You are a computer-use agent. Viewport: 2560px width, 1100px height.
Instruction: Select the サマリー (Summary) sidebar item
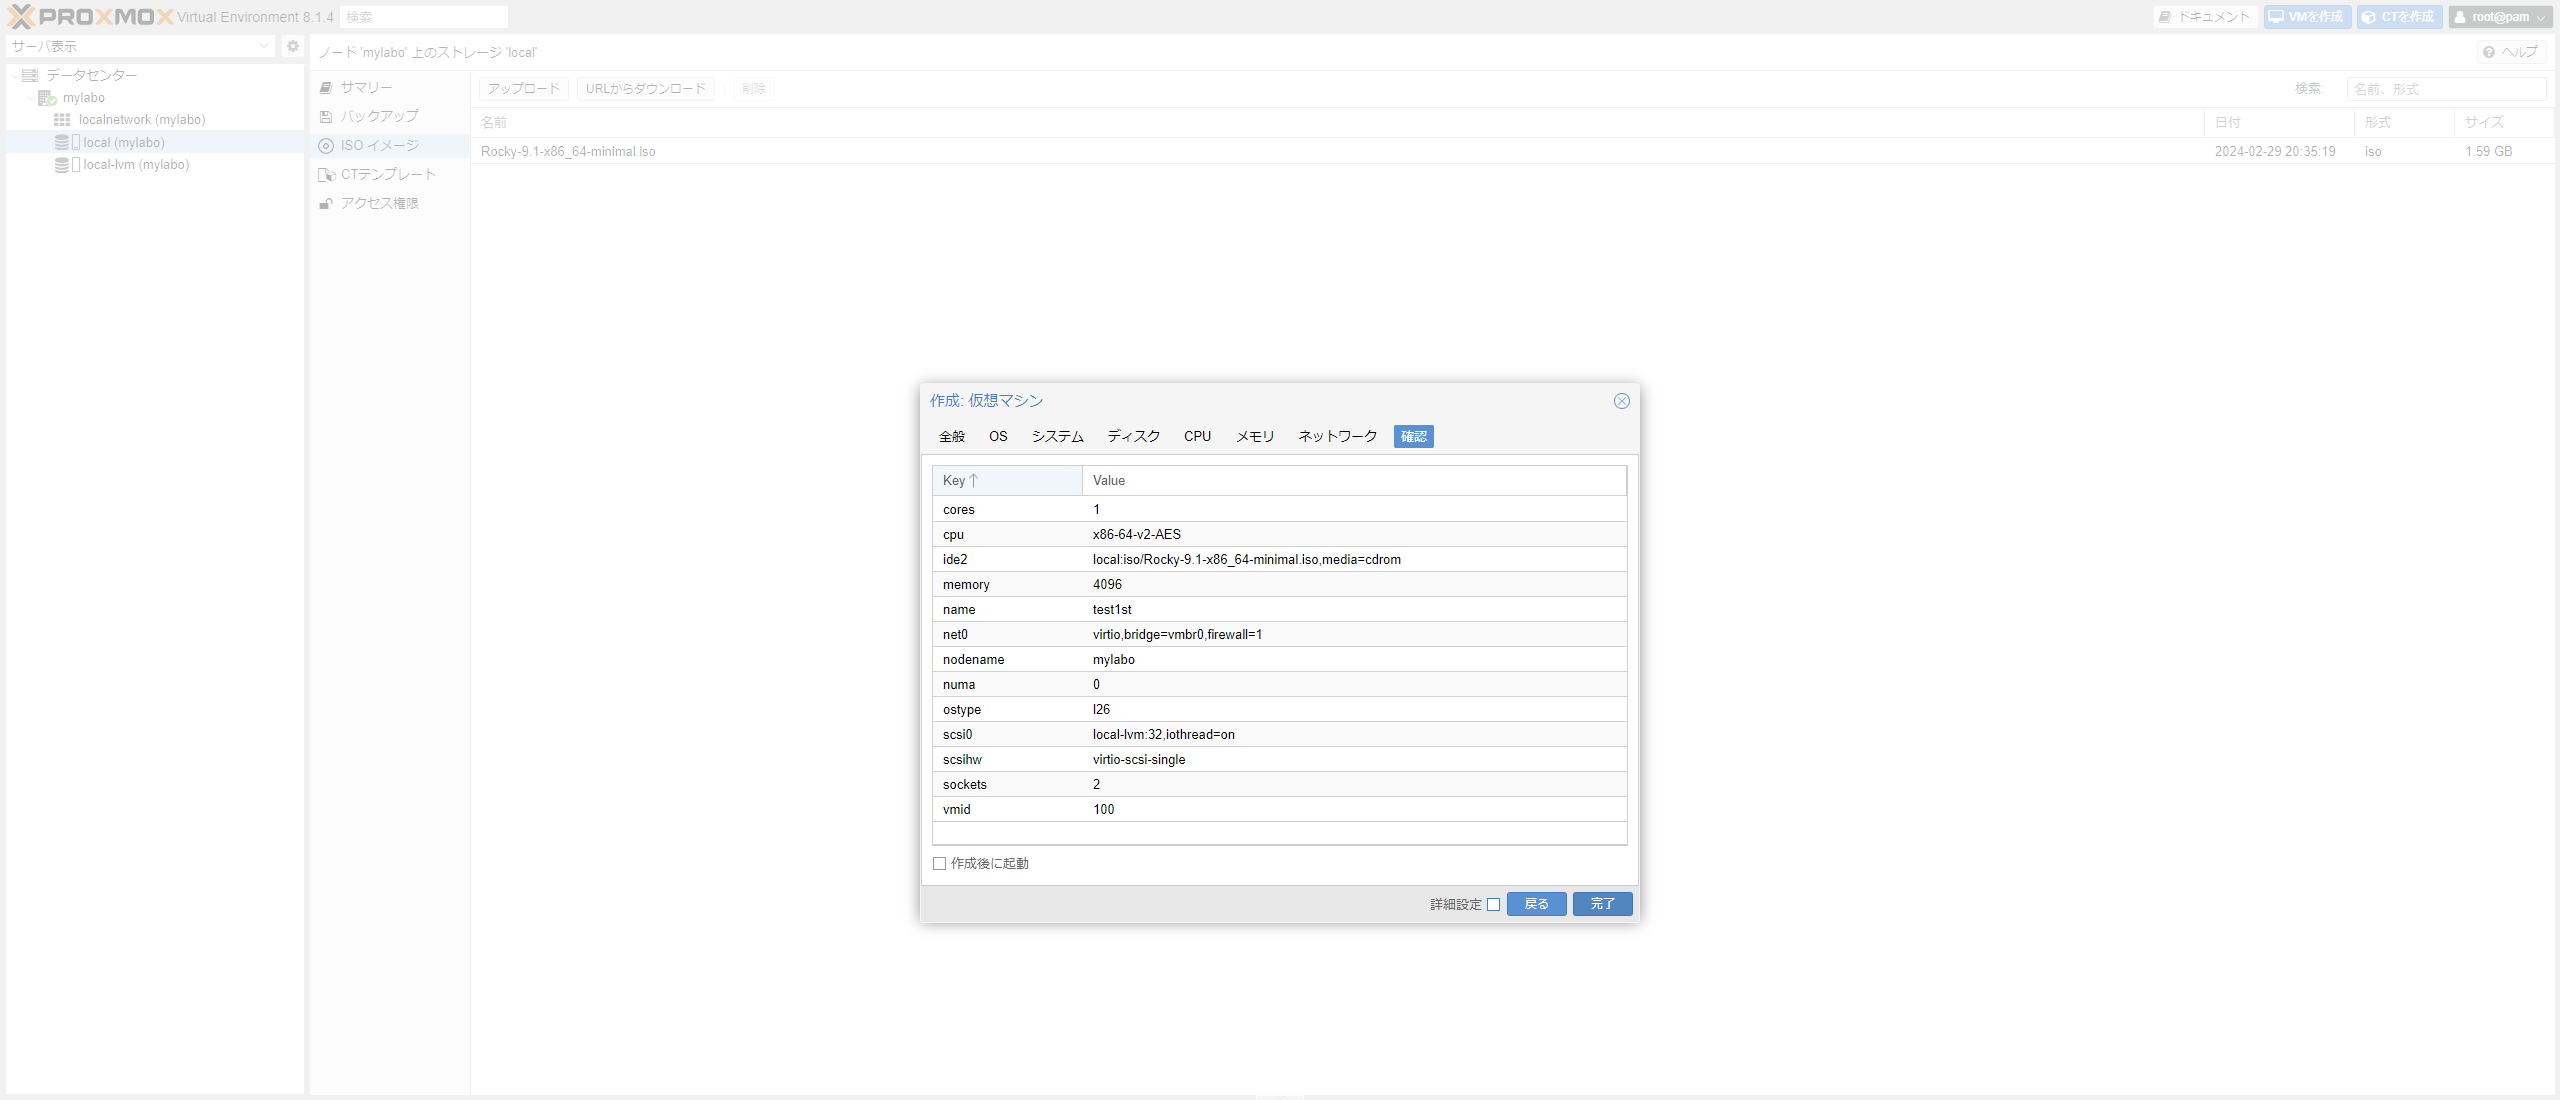click(x=366, y=87)
